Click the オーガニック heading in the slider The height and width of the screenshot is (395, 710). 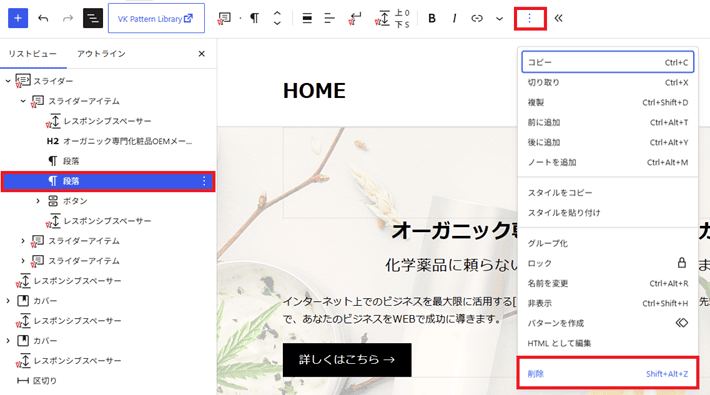coord(454,231)
